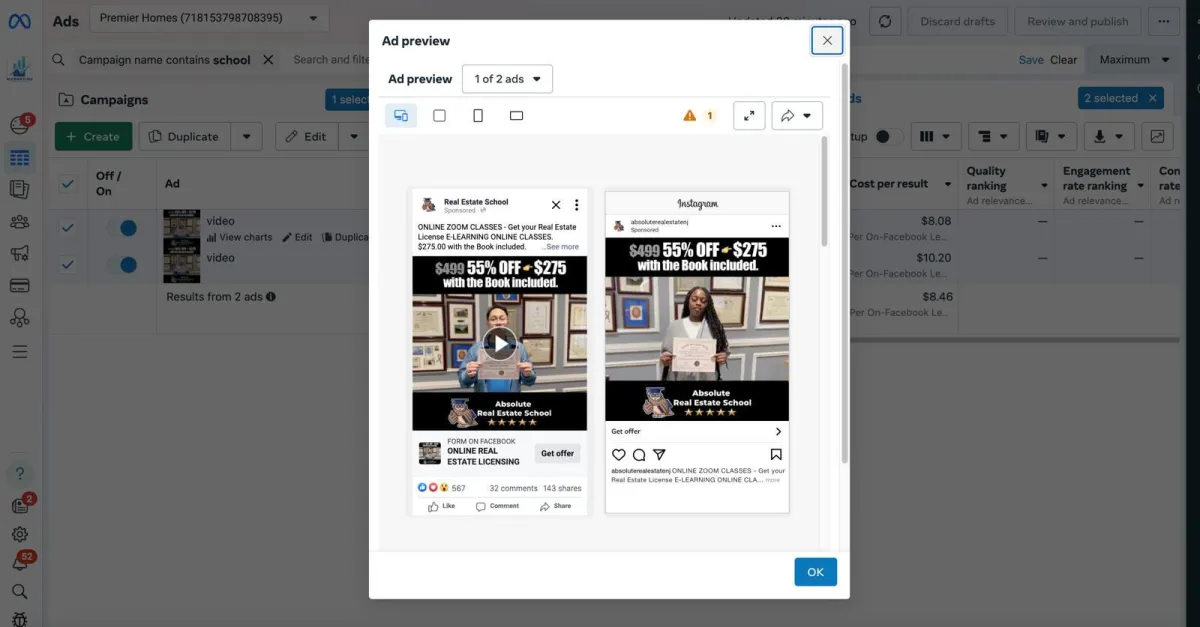The height and width of the screenshot is (627, 1200).
Task: Expand the ad preview to full screen
Action: tap(749, 116)
